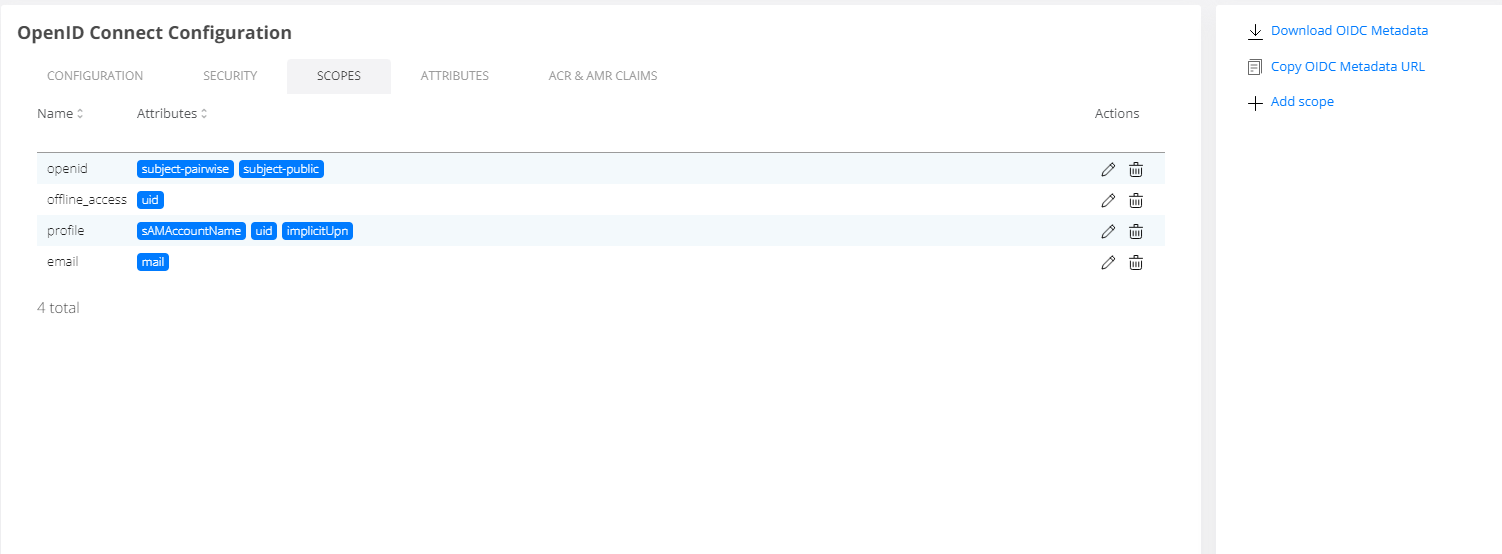Click the trash icon for email scope

pos(1136,263)
